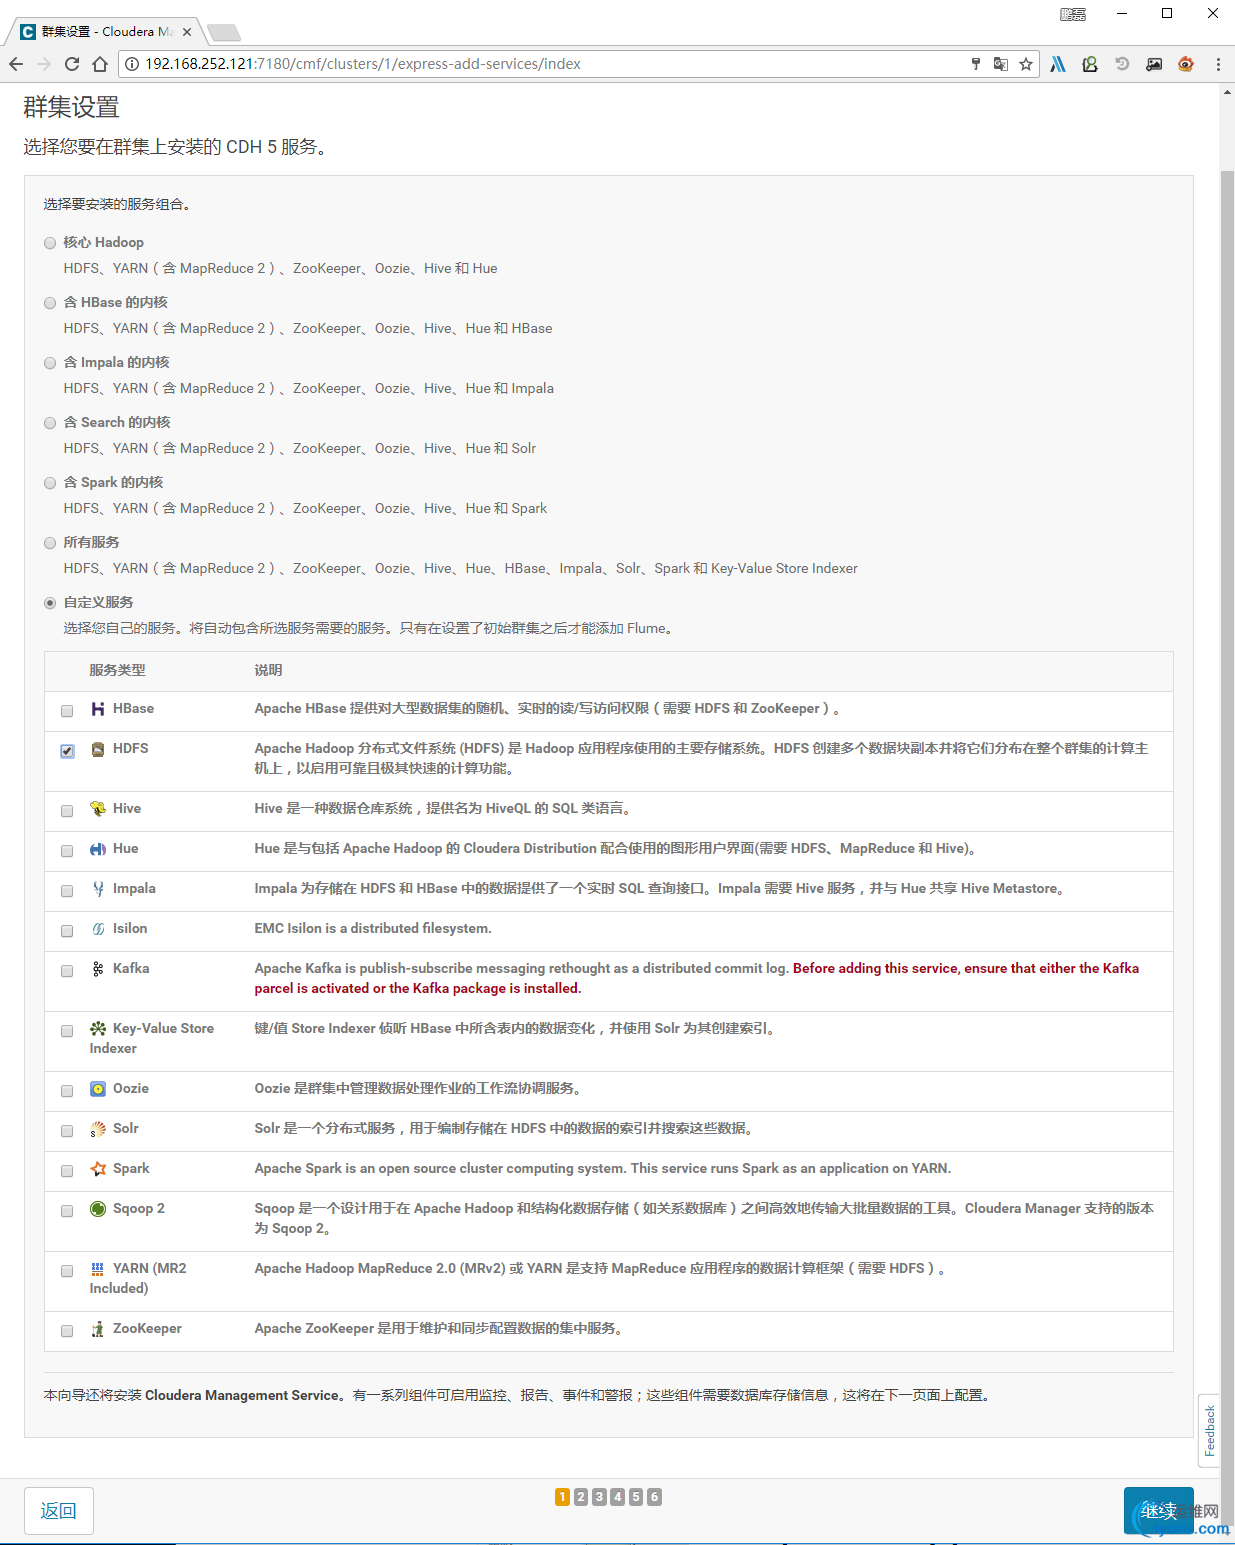
Task: Click the 服务类型 column header
Action: coord(118,670)
